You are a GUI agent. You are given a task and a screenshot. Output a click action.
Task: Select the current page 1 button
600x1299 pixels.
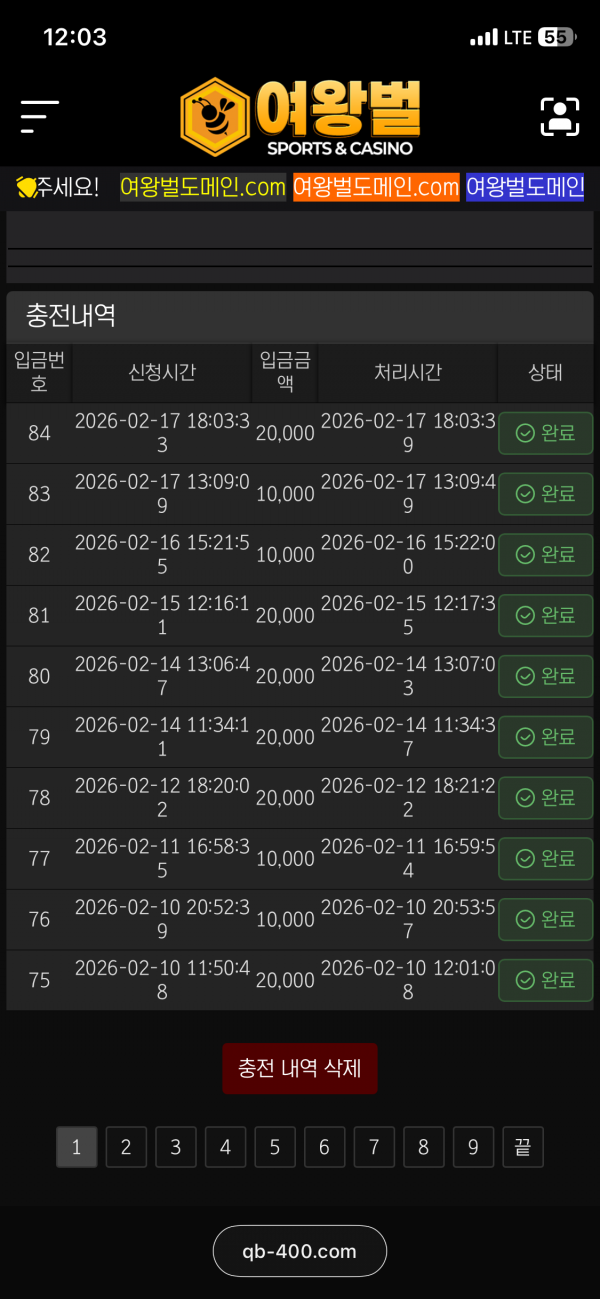tap(77, 1147)
